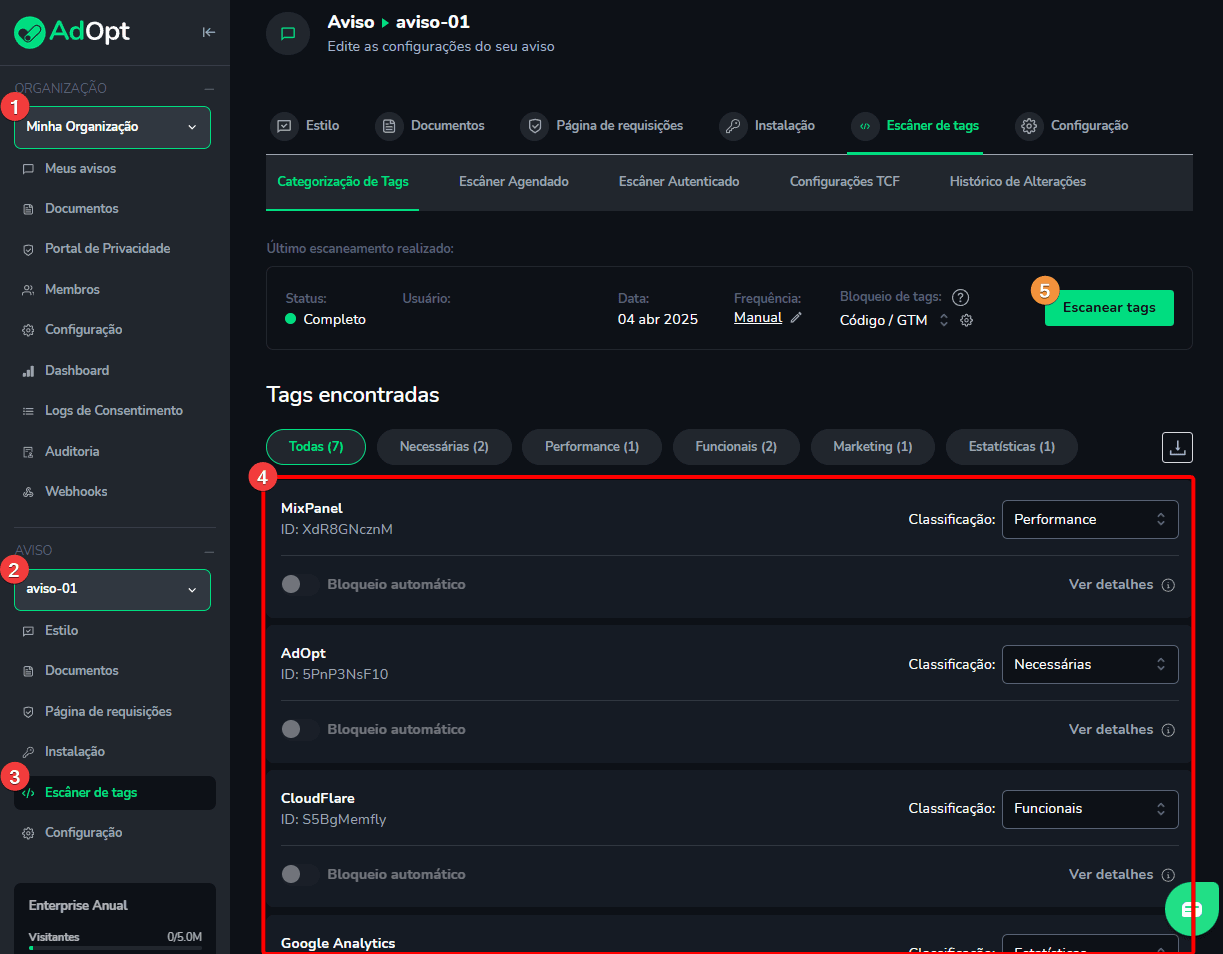Toggle Bloqueio automático for AdOpt
The image size is (1223, 954).
300,730
